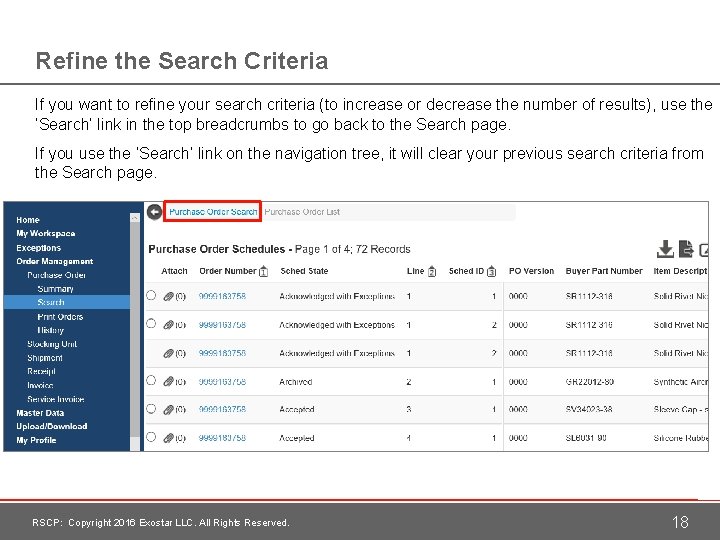Screen dimensions: 720x540
Task: Click the circular back arrow icon
Action: [x=155, y=212]
